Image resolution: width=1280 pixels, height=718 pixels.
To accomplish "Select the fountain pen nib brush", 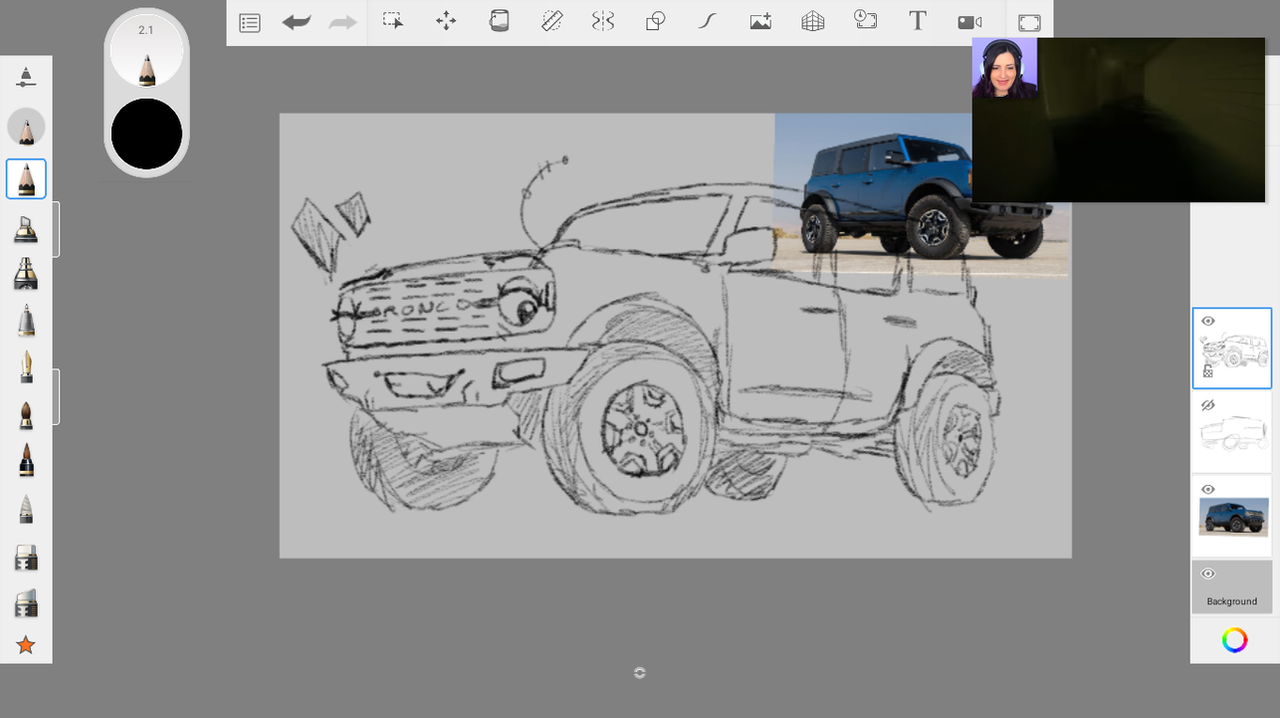I will point(26,366).
